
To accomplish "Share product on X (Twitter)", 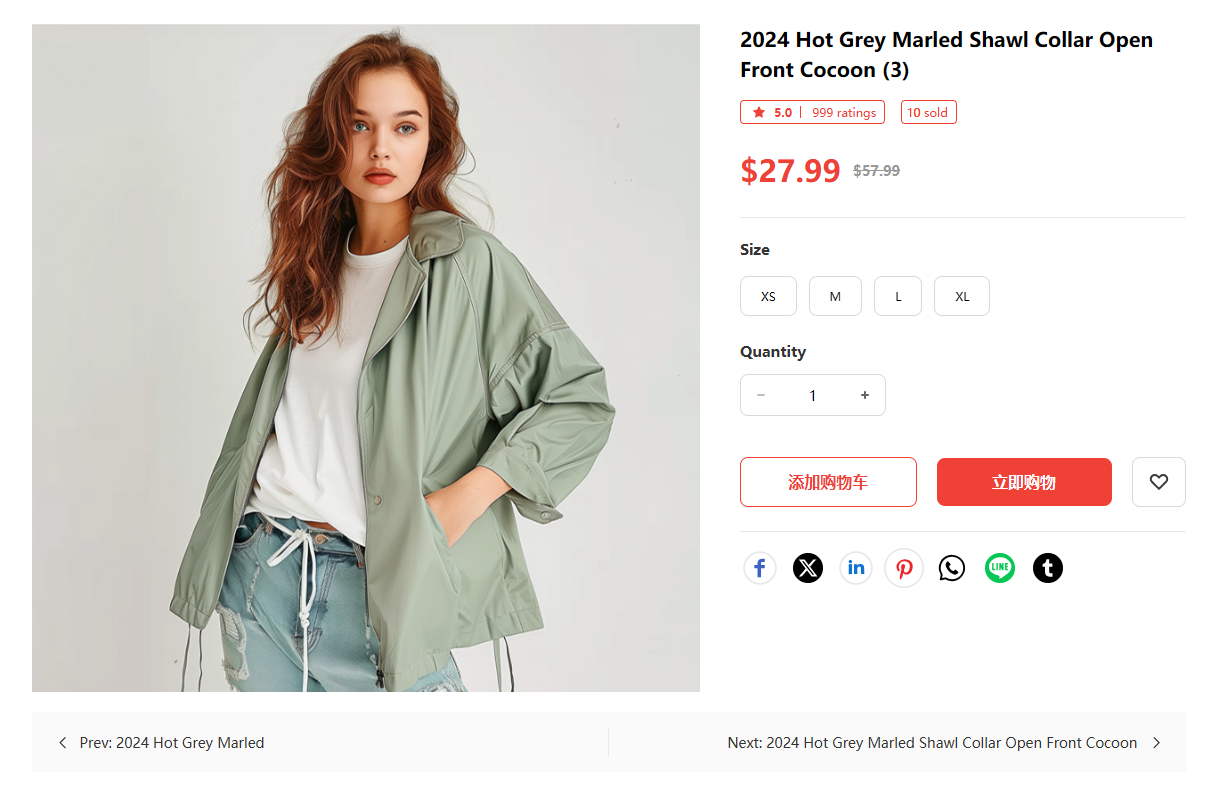I will (x=808, y=569).
